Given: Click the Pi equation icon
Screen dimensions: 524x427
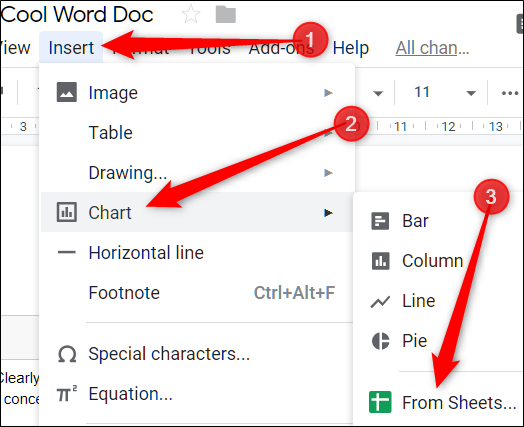Looking at the screenshot, I should [67, 394].
